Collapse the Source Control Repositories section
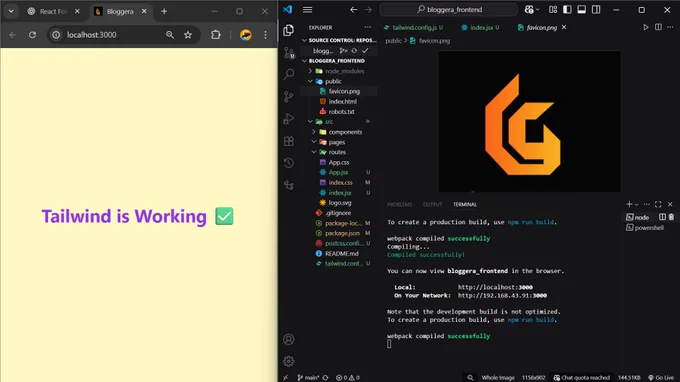 point(304,40)
